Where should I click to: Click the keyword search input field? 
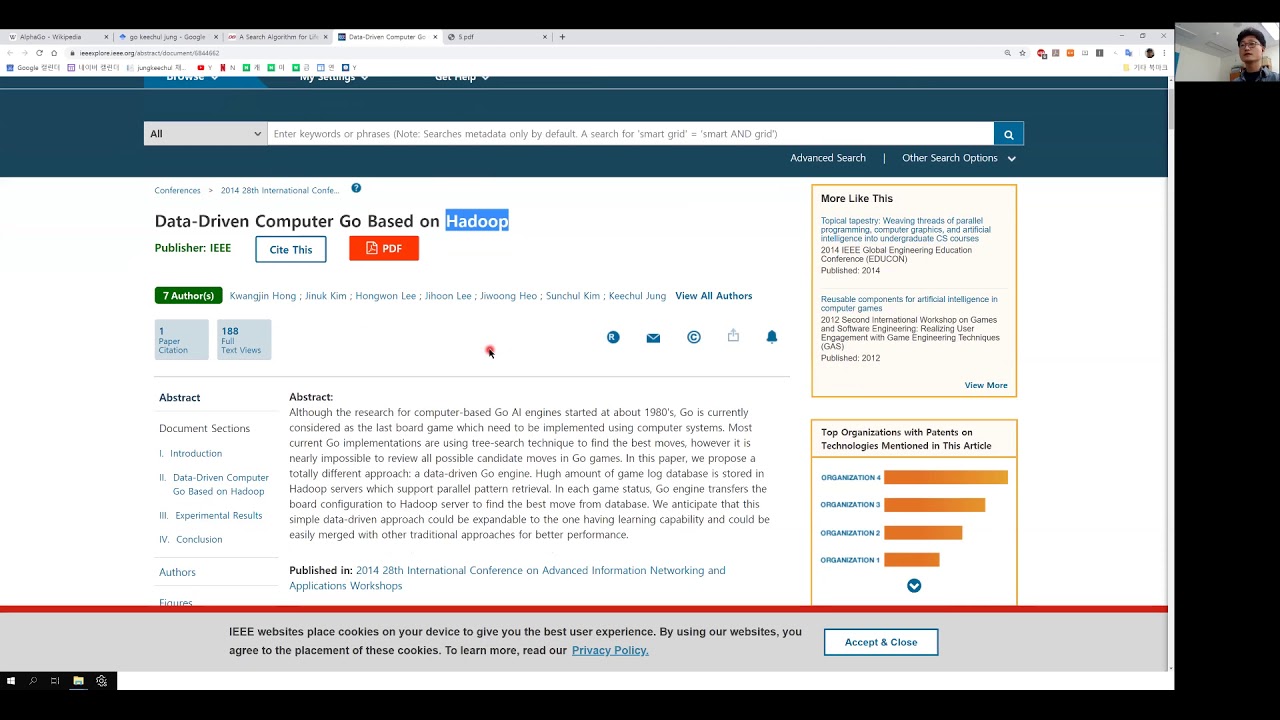click(x=630, y=134)
